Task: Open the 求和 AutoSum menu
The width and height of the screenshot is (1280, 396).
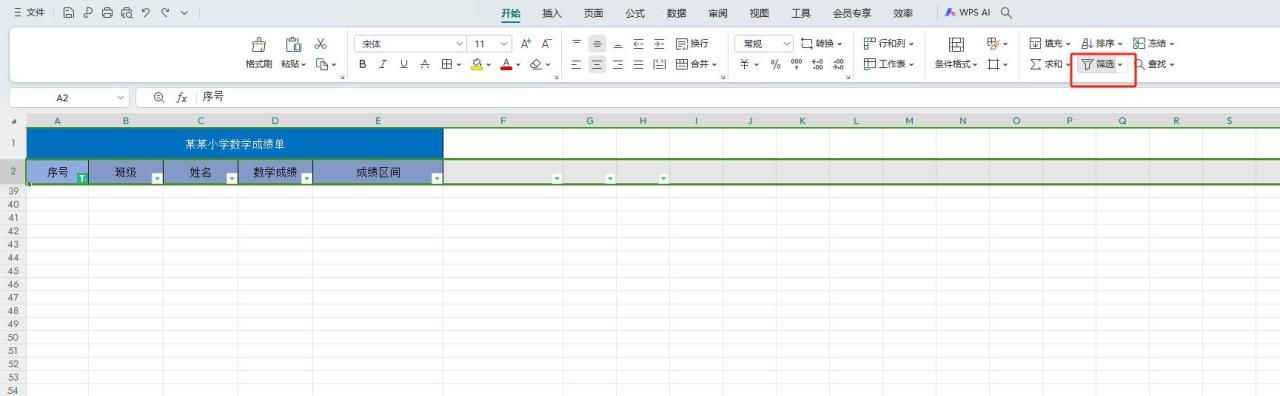Action: coord(1050,64)
